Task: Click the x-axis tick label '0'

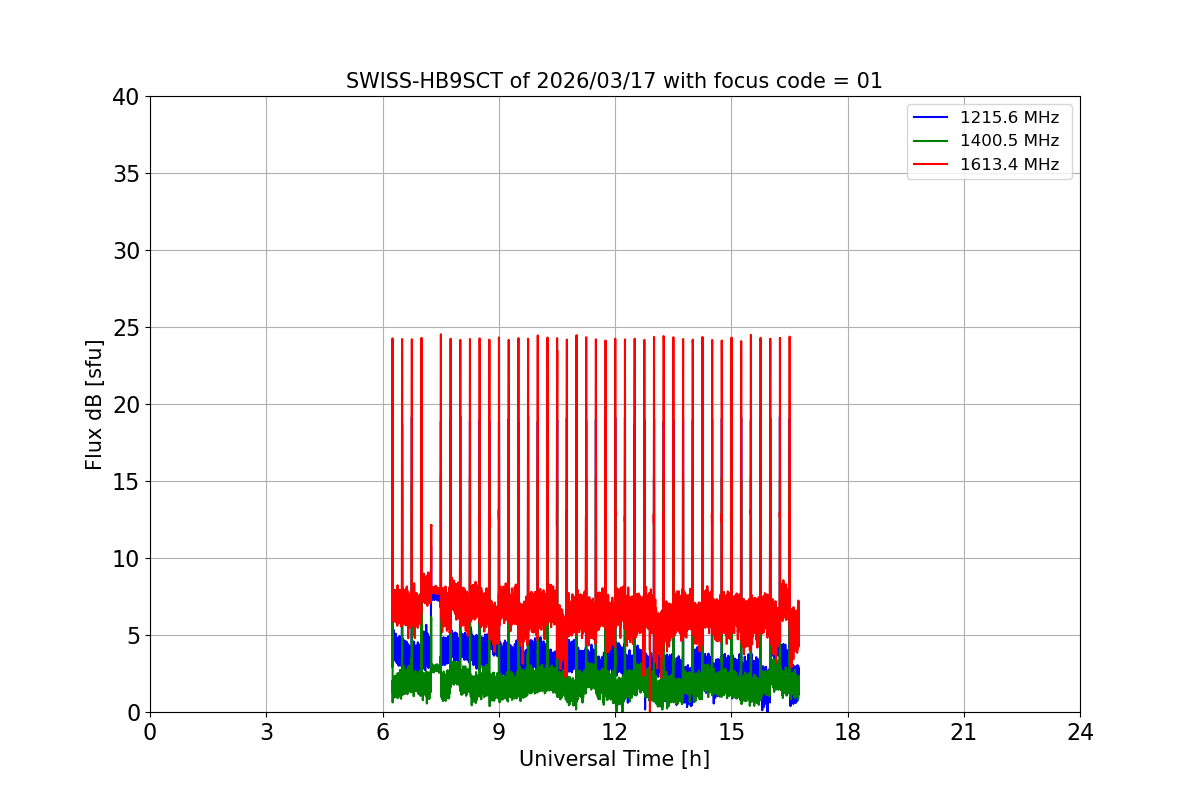Action: click(x=150, y=732)
